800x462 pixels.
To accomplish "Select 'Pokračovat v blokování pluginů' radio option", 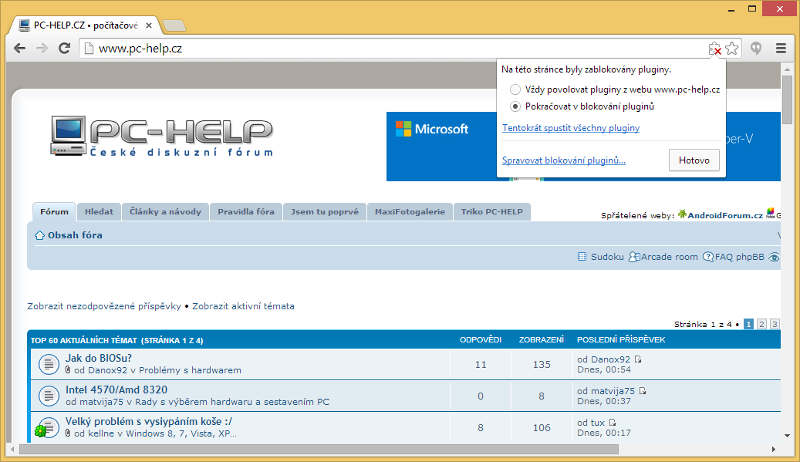I will (x=515, y=106).
